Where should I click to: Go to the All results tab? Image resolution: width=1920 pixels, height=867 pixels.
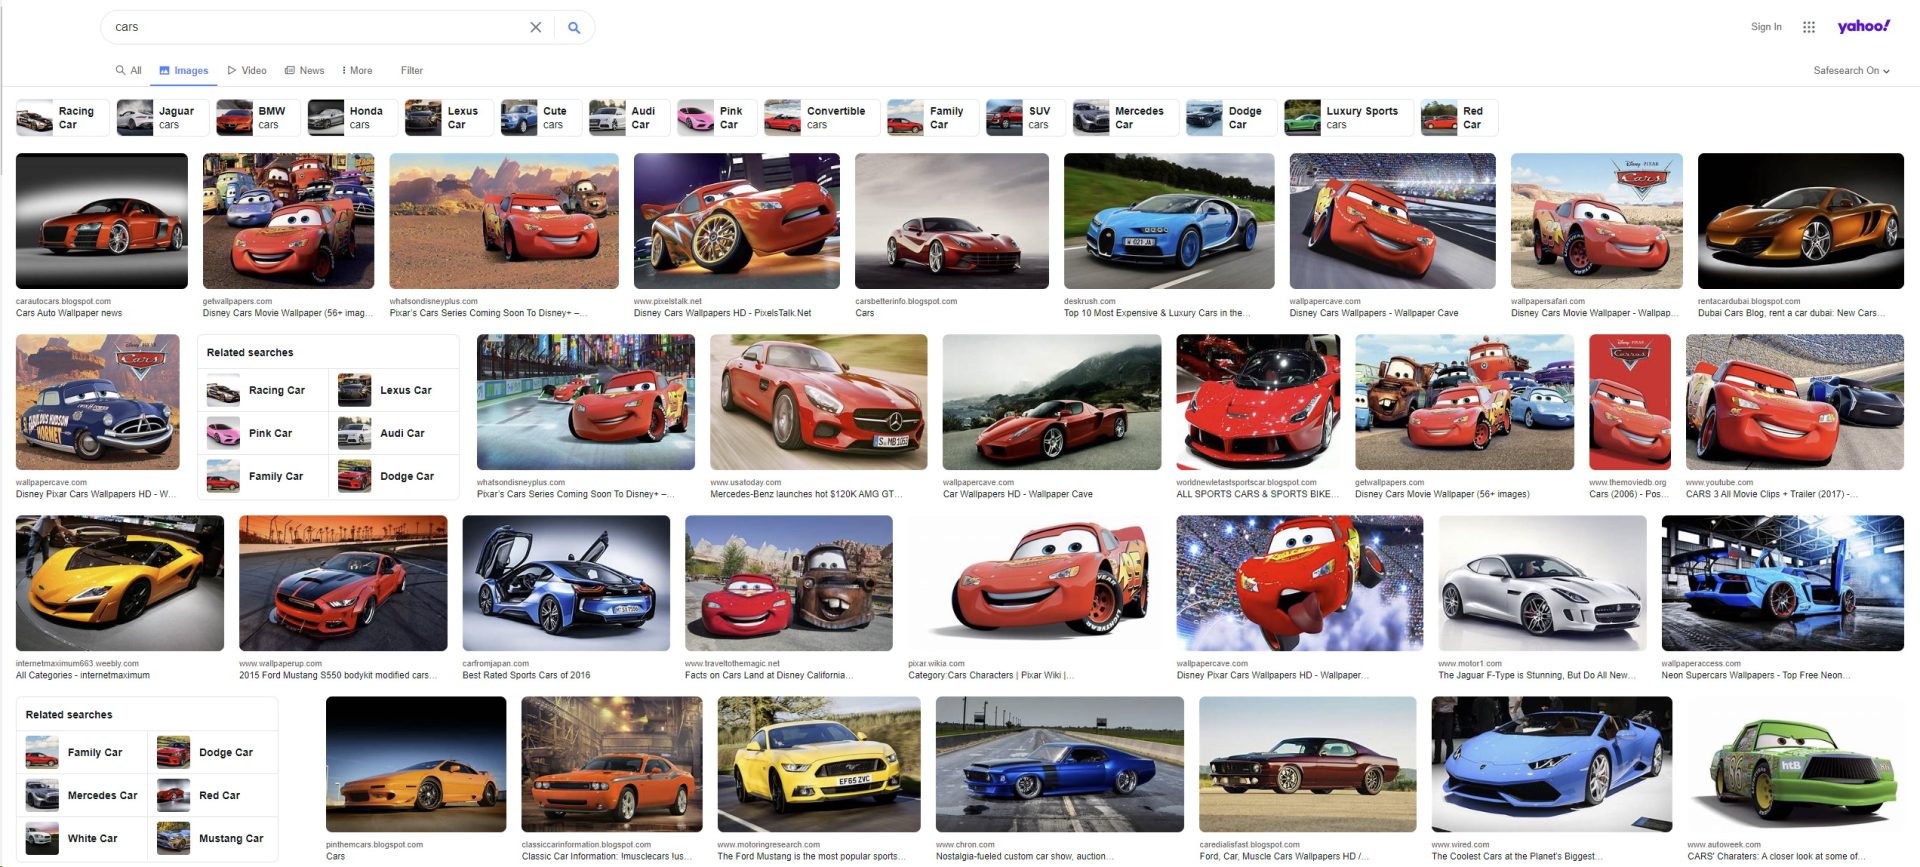point(129,71)
